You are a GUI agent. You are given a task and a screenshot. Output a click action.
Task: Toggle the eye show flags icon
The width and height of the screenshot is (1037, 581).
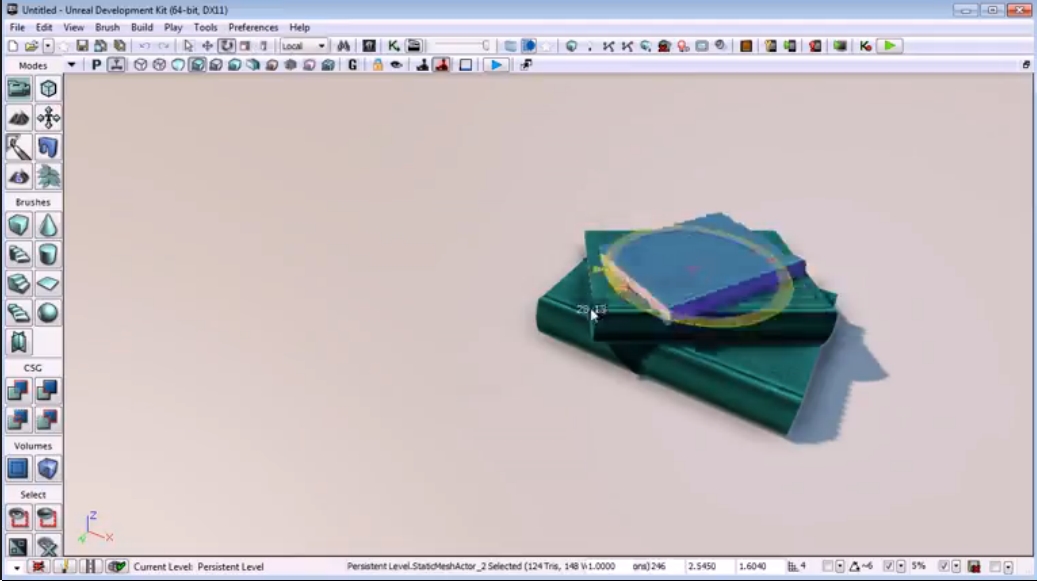coord(396,65)
